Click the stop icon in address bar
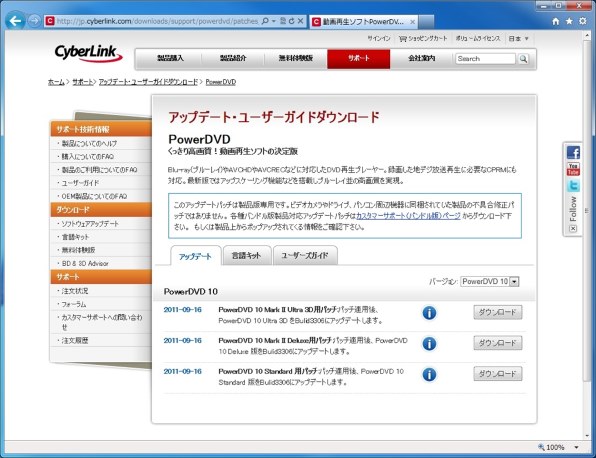This screenshot has width=596, height=458. tap(300, 21)
